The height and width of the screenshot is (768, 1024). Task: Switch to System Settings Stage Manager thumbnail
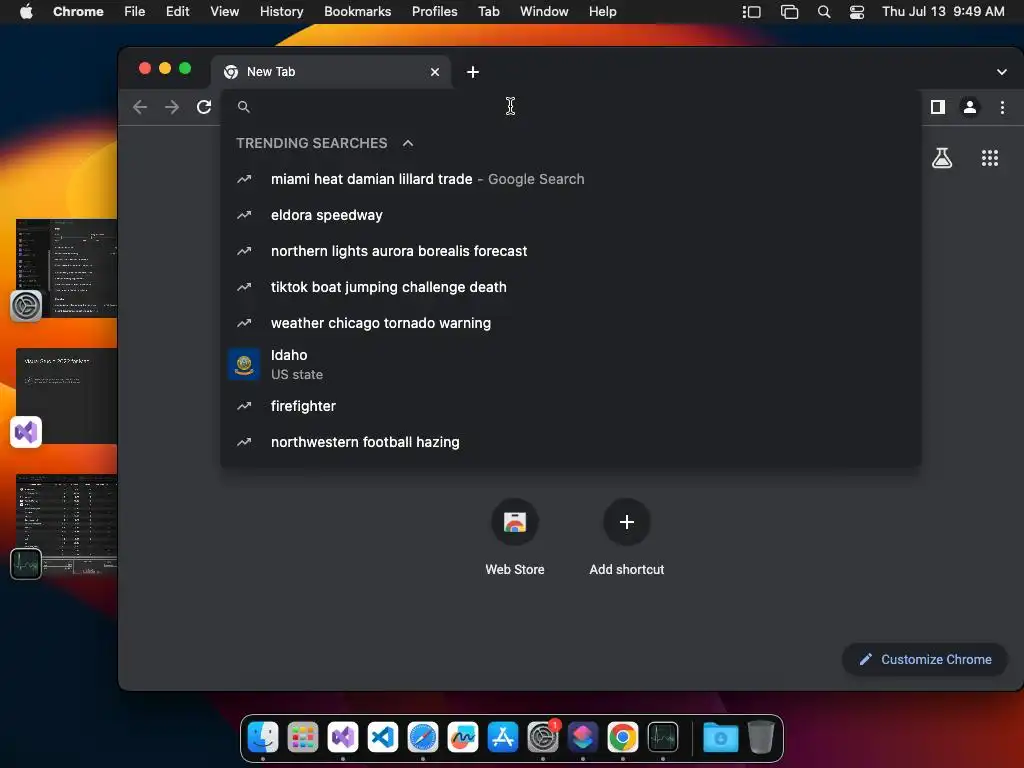pos(67,268)
